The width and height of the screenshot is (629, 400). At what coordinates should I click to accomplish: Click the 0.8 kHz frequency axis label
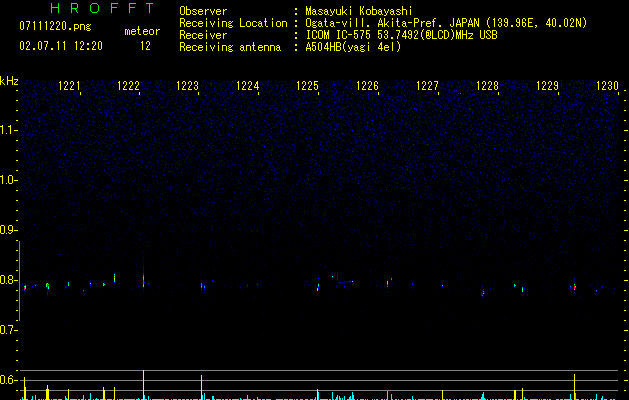pyautogui.click(x=8, y=280)
